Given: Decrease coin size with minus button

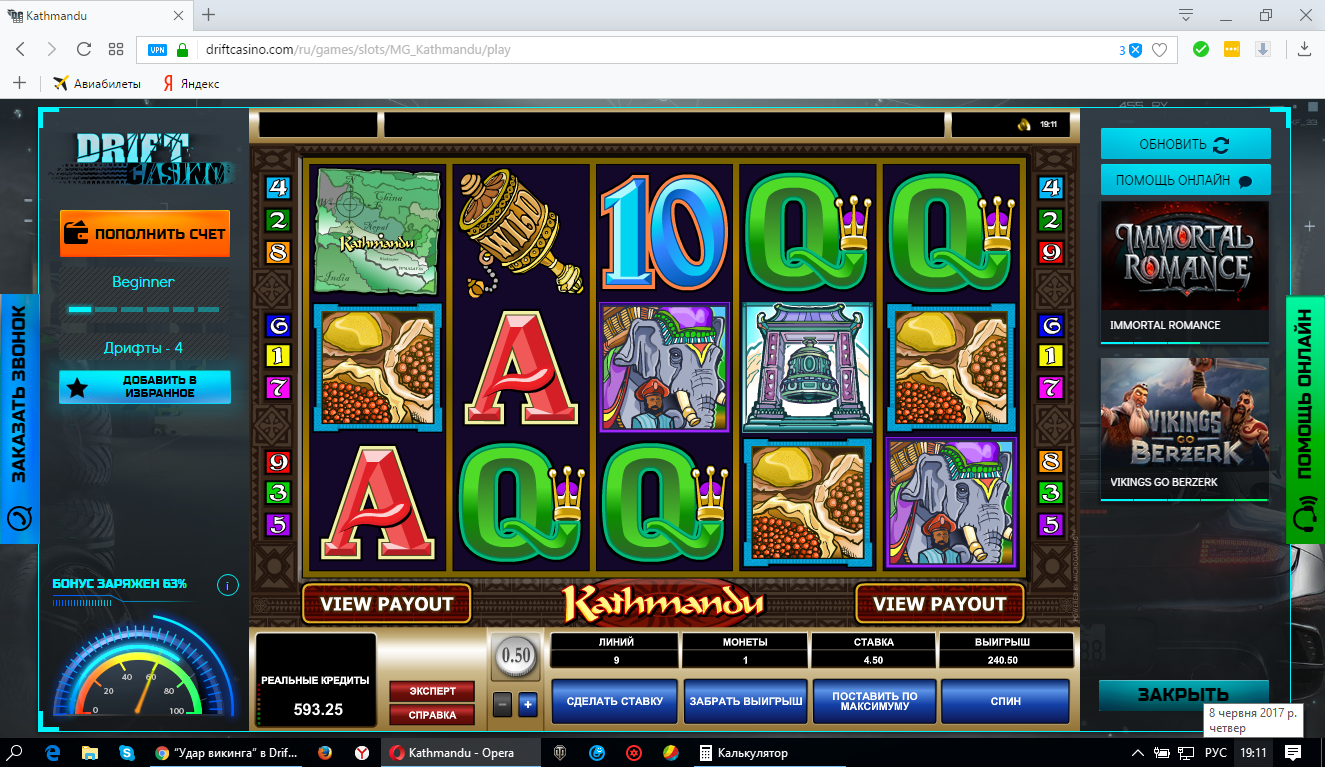Looking at the screenshot, I should click(x=502, y=705).
